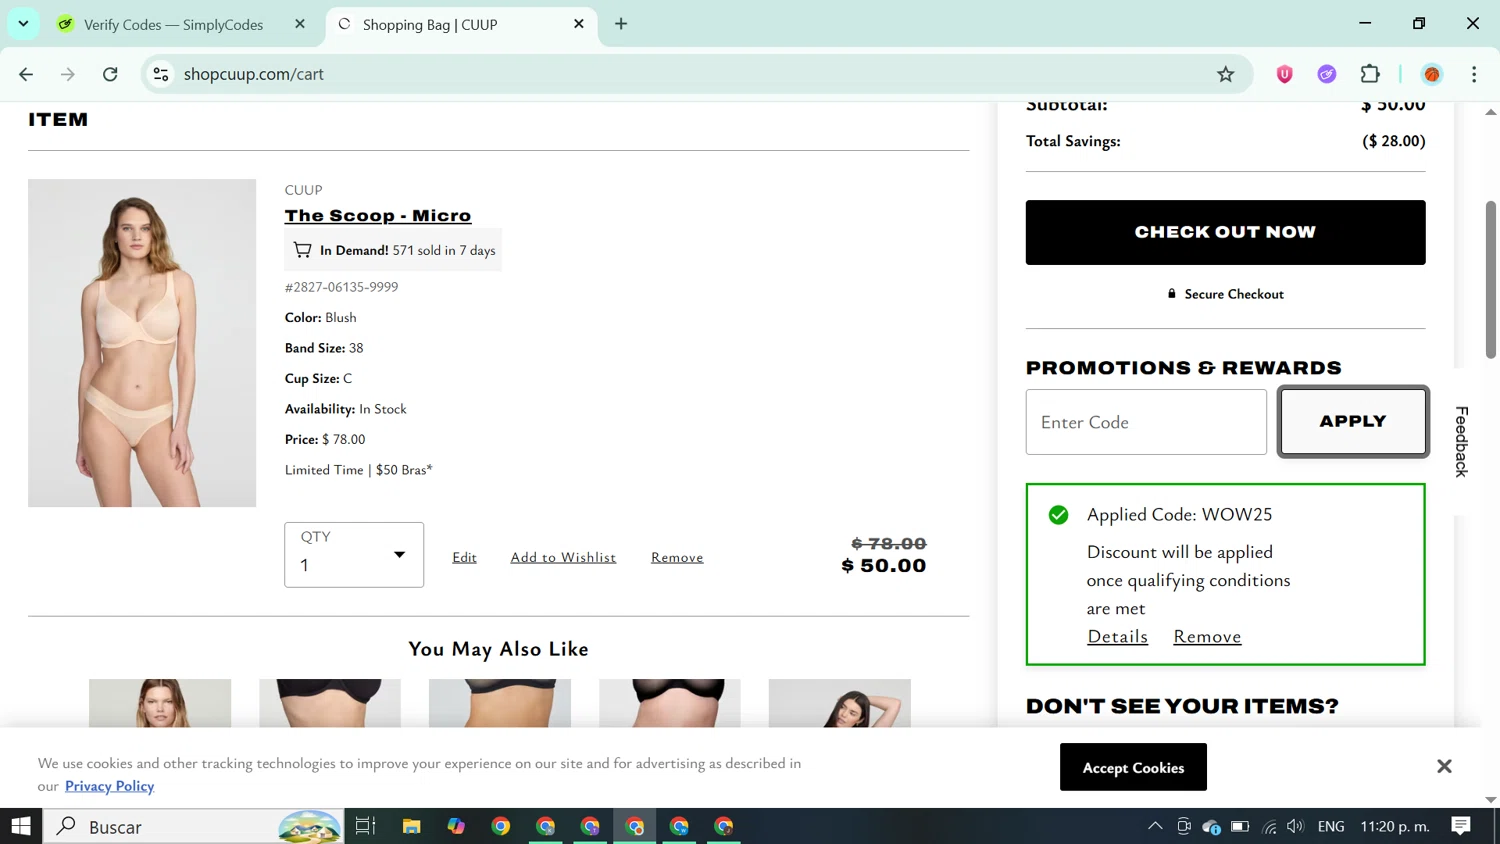The height and width of the screenshot is (844, 1500).
Task: Click the page vertical scrollbar thumb
Action: click(x=1491, y=280)
